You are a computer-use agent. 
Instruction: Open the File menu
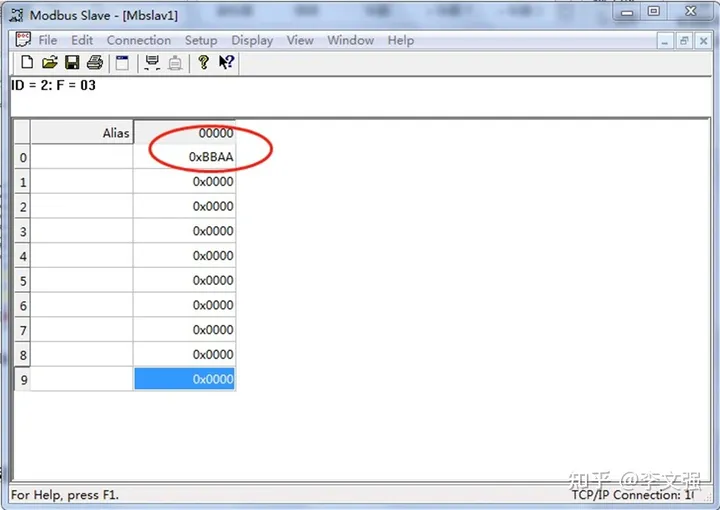tap(48, 40)
